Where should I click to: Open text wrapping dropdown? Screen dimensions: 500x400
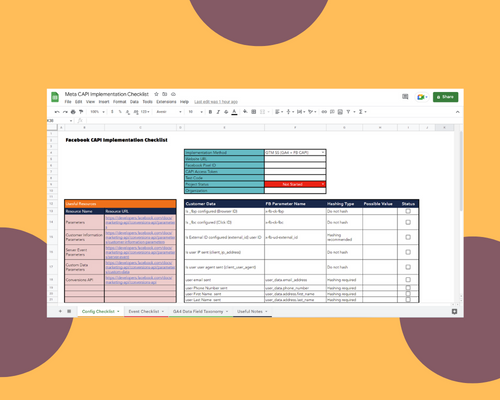(301, 112)
